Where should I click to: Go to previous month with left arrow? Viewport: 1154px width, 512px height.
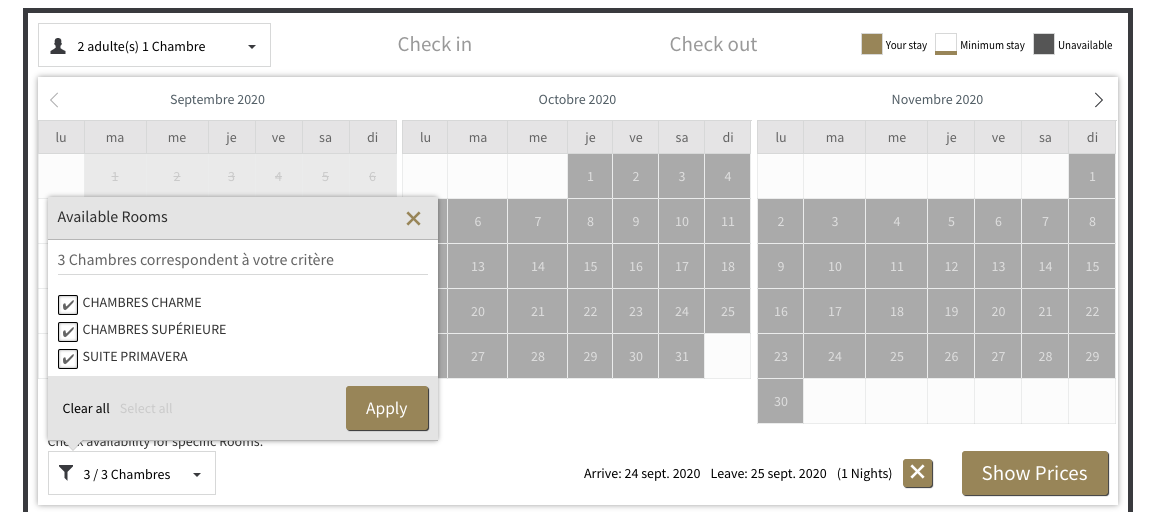point(55,100)
